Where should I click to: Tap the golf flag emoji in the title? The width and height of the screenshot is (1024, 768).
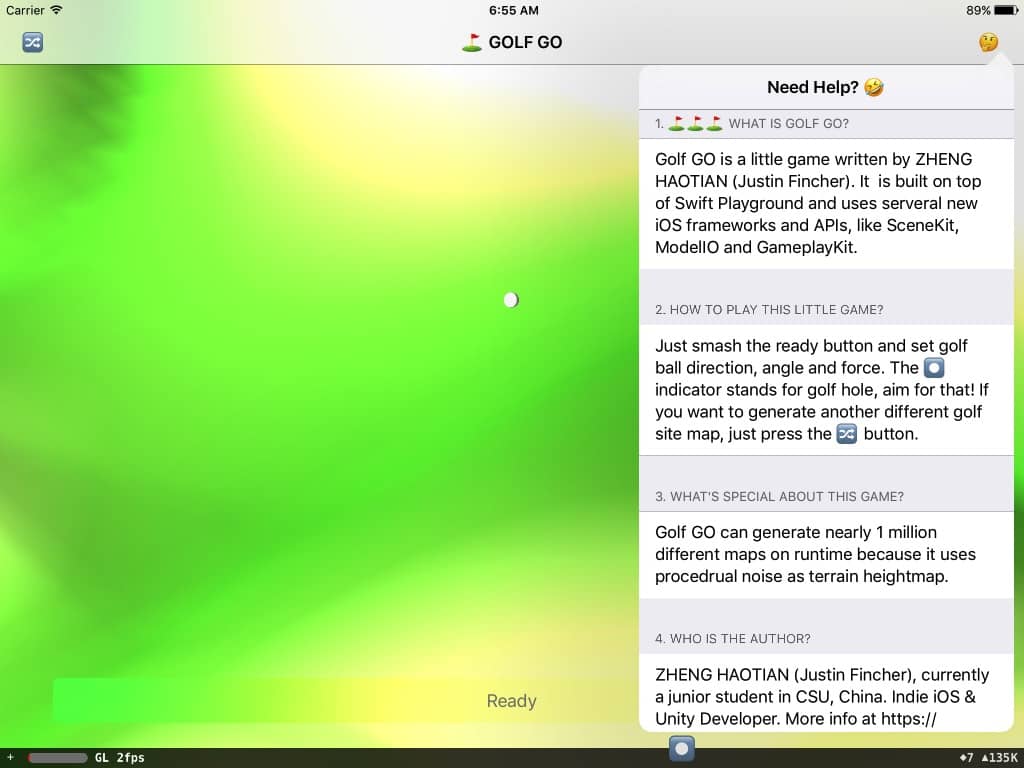pyautogui.click(x=472, y=42)
